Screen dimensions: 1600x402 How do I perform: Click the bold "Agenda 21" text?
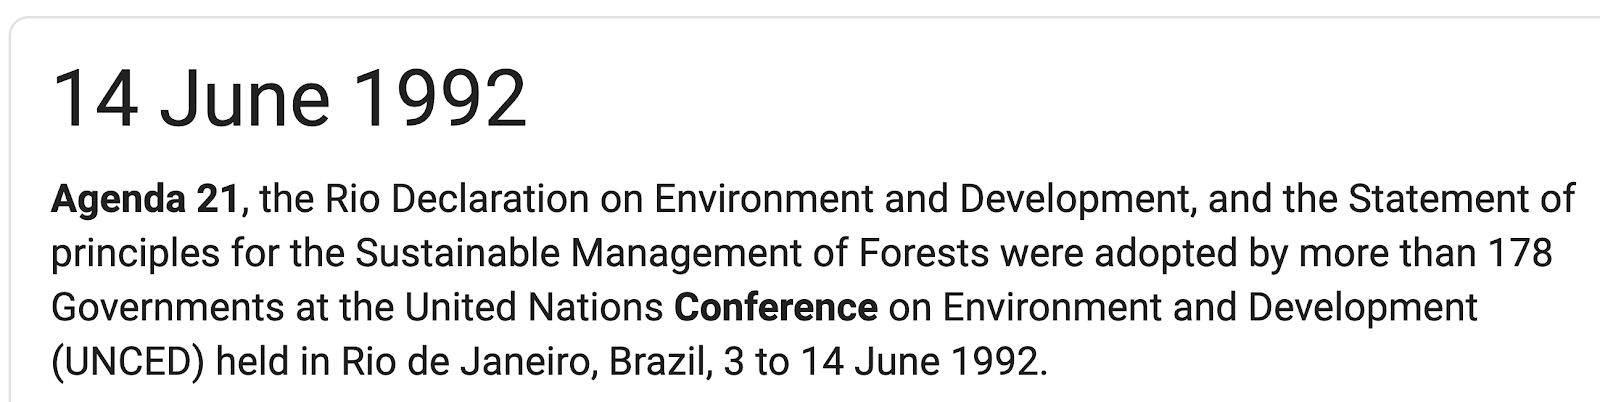coord(146,199)
